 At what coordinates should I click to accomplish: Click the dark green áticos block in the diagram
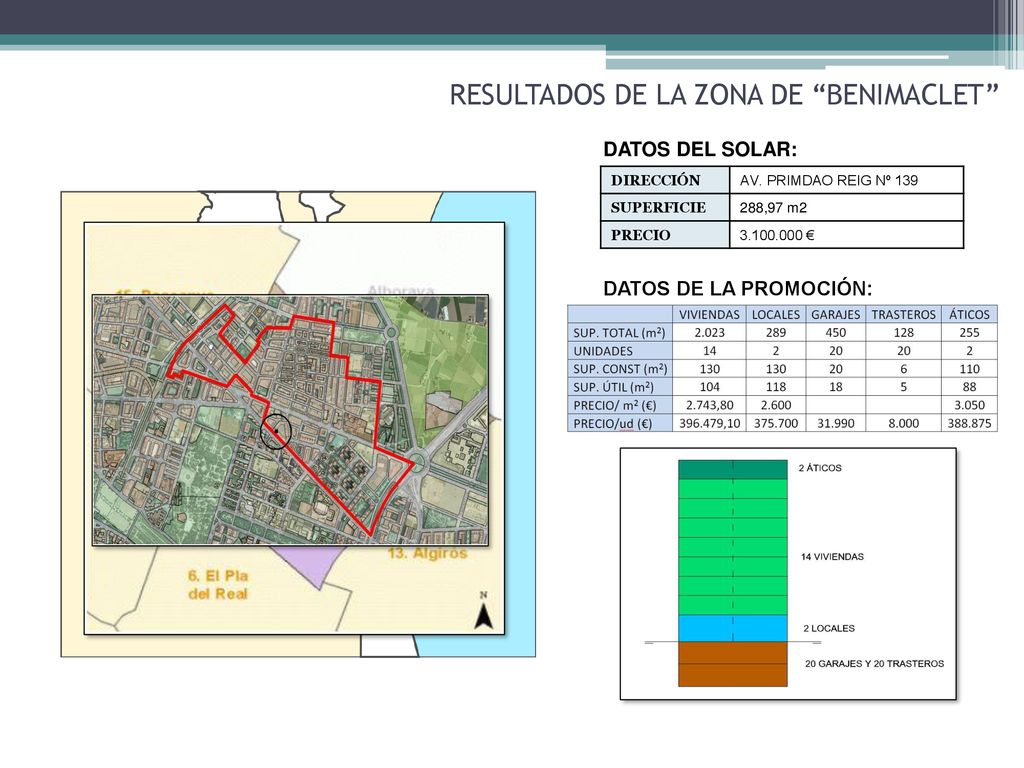coord(733,470)
